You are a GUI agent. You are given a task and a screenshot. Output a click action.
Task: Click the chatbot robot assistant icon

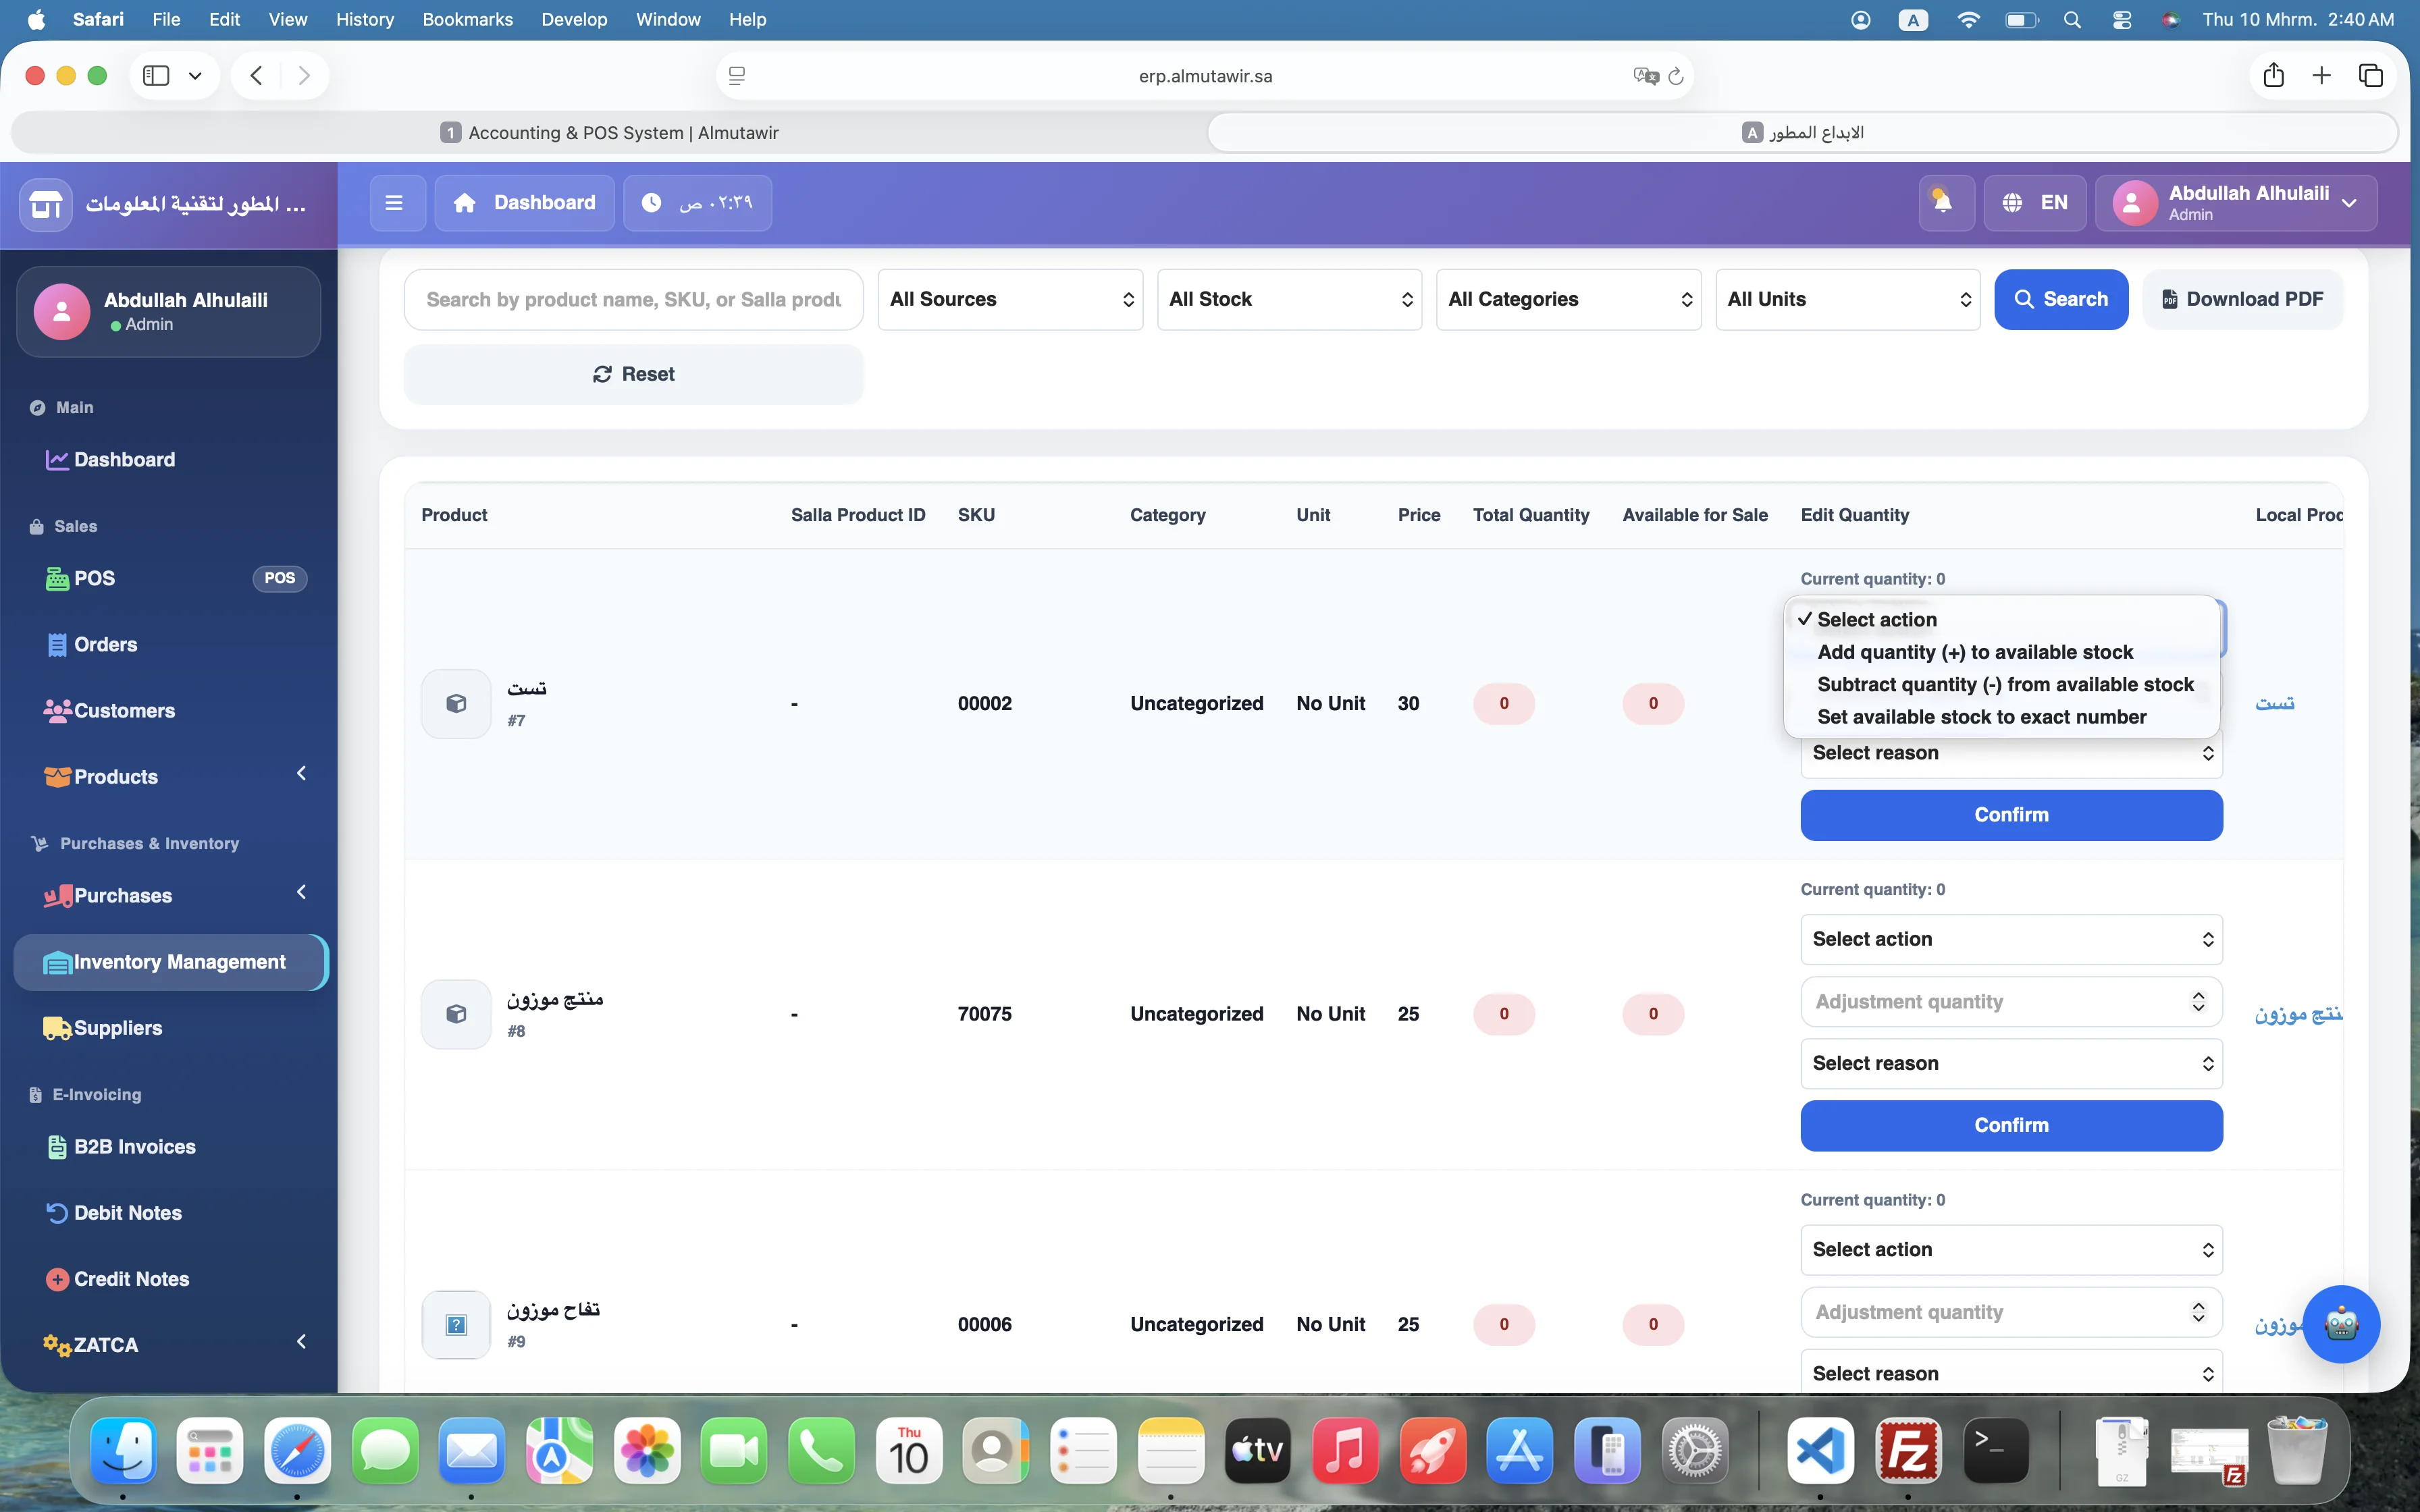[2340, 1324]
